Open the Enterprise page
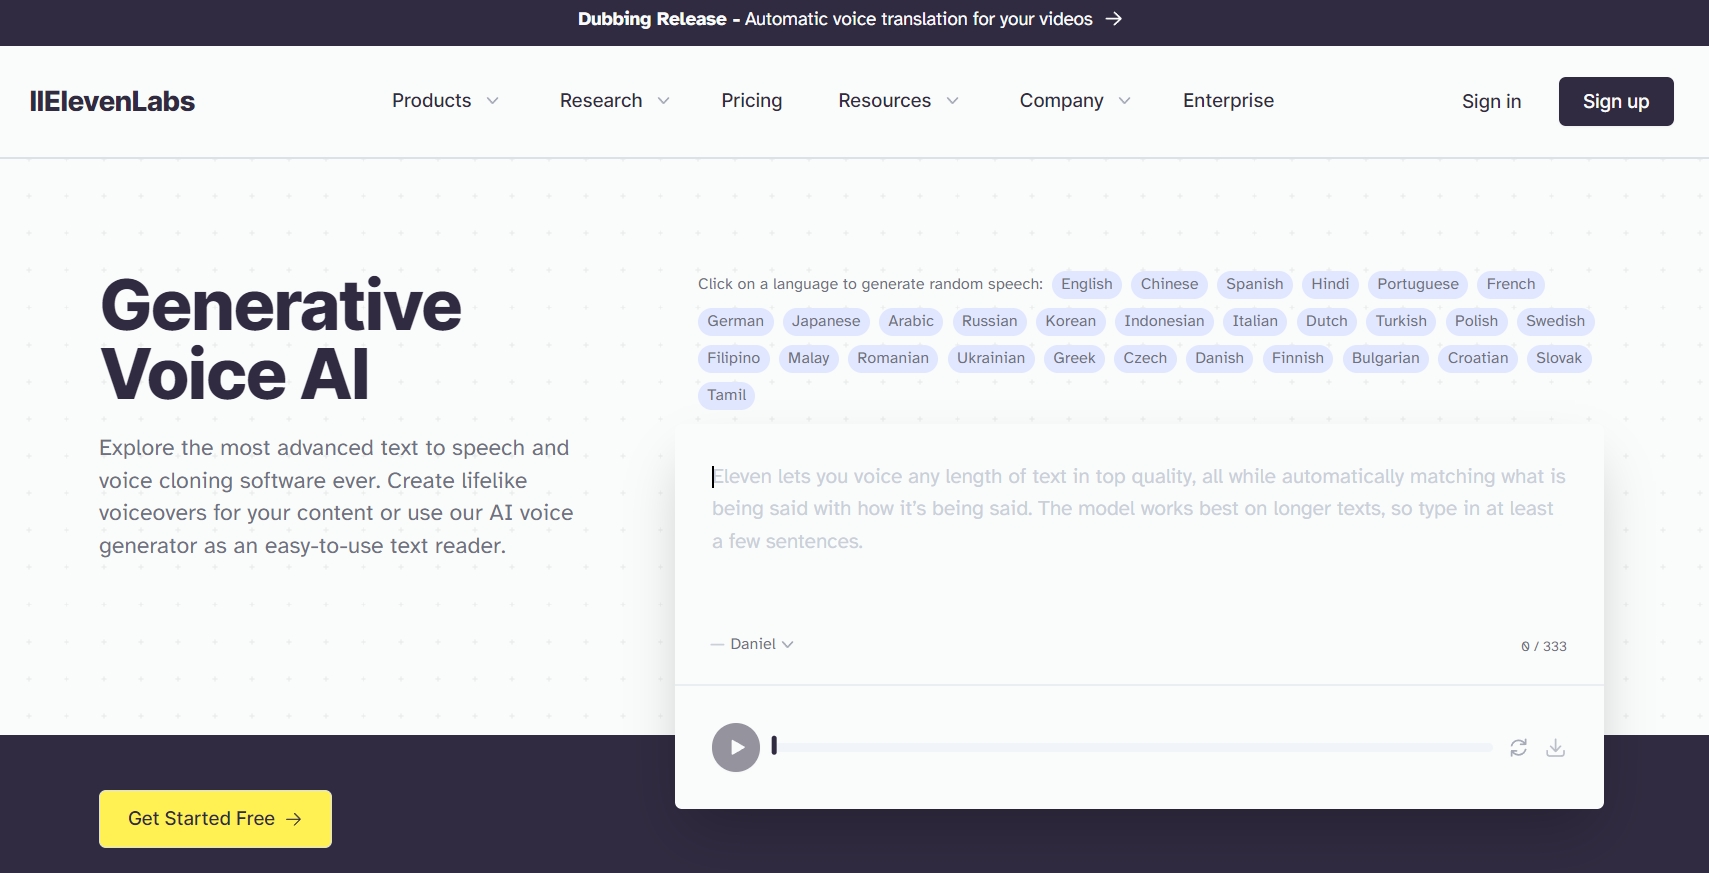Image resolution: width=1709 pixels, height=873 pixels. (x=1228, y=101)
